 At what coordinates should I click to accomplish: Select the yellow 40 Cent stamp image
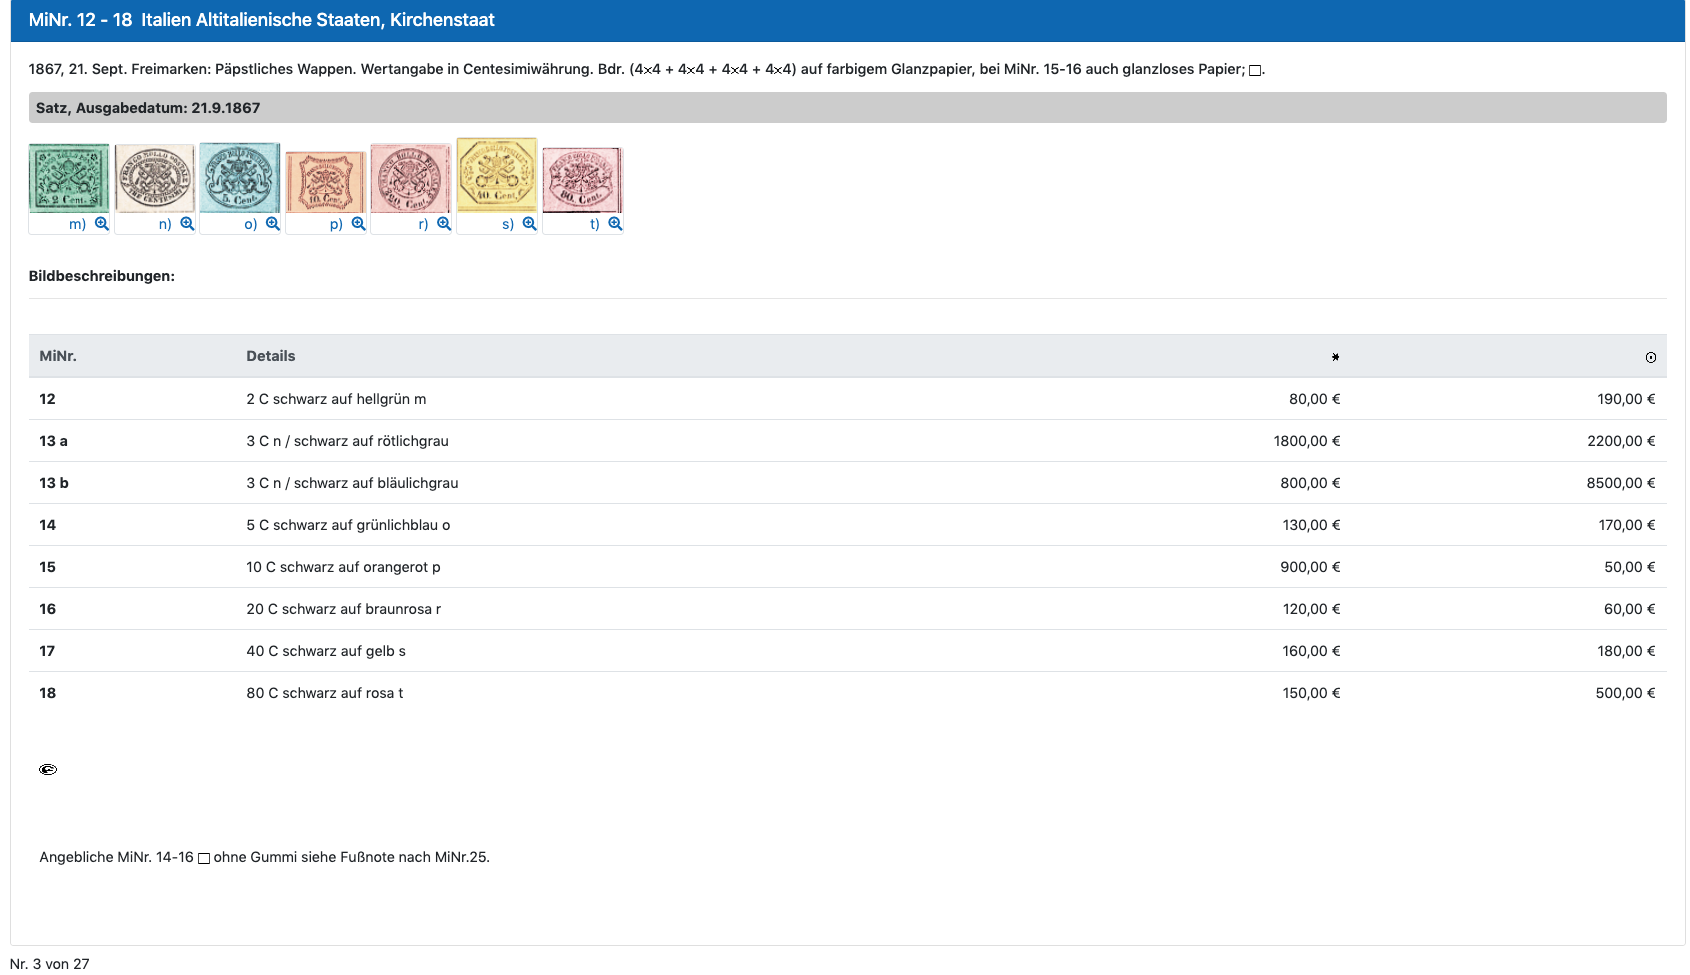pyautogui.click(x=497, y=175)
